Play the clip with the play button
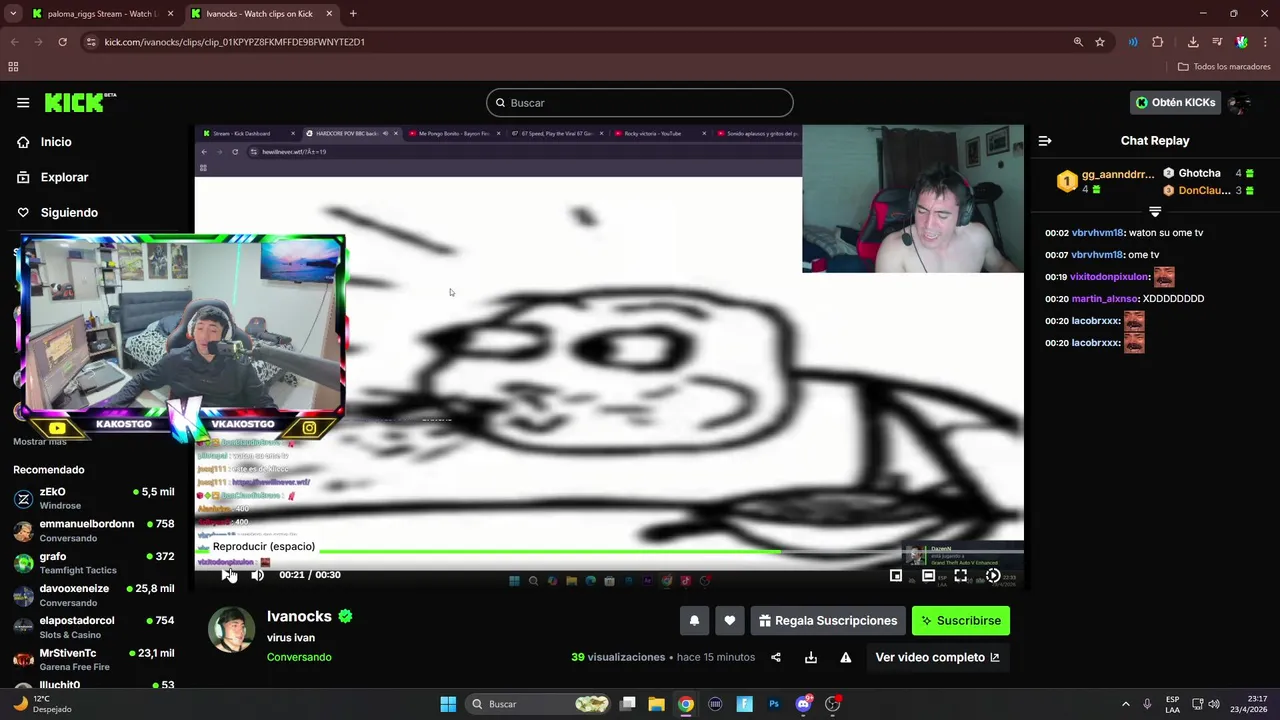 pyautogui.click(x=227, y=575)
